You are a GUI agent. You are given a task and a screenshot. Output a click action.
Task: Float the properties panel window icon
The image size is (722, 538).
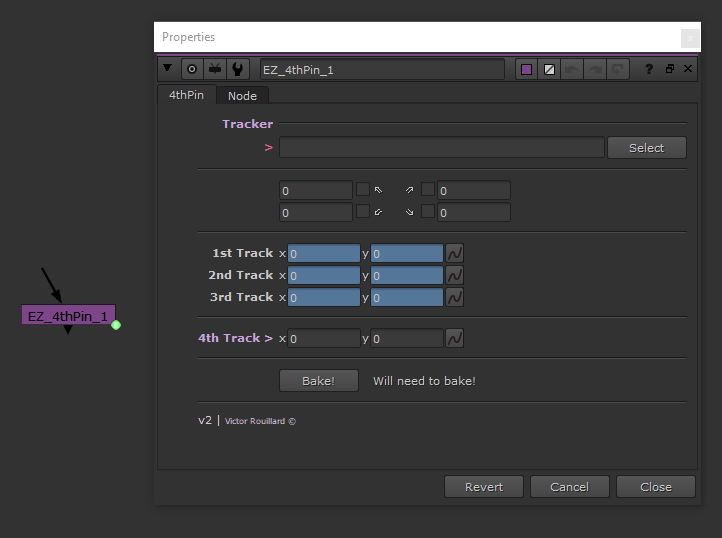669,69
